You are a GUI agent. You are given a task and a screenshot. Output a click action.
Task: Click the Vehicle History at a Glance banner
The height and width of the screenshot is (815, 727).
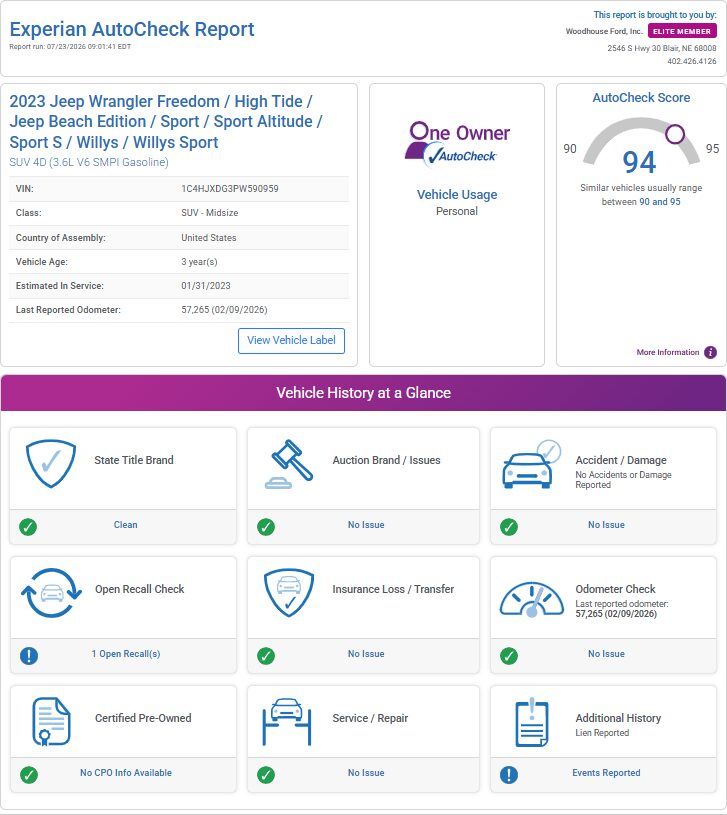point(363,392)
